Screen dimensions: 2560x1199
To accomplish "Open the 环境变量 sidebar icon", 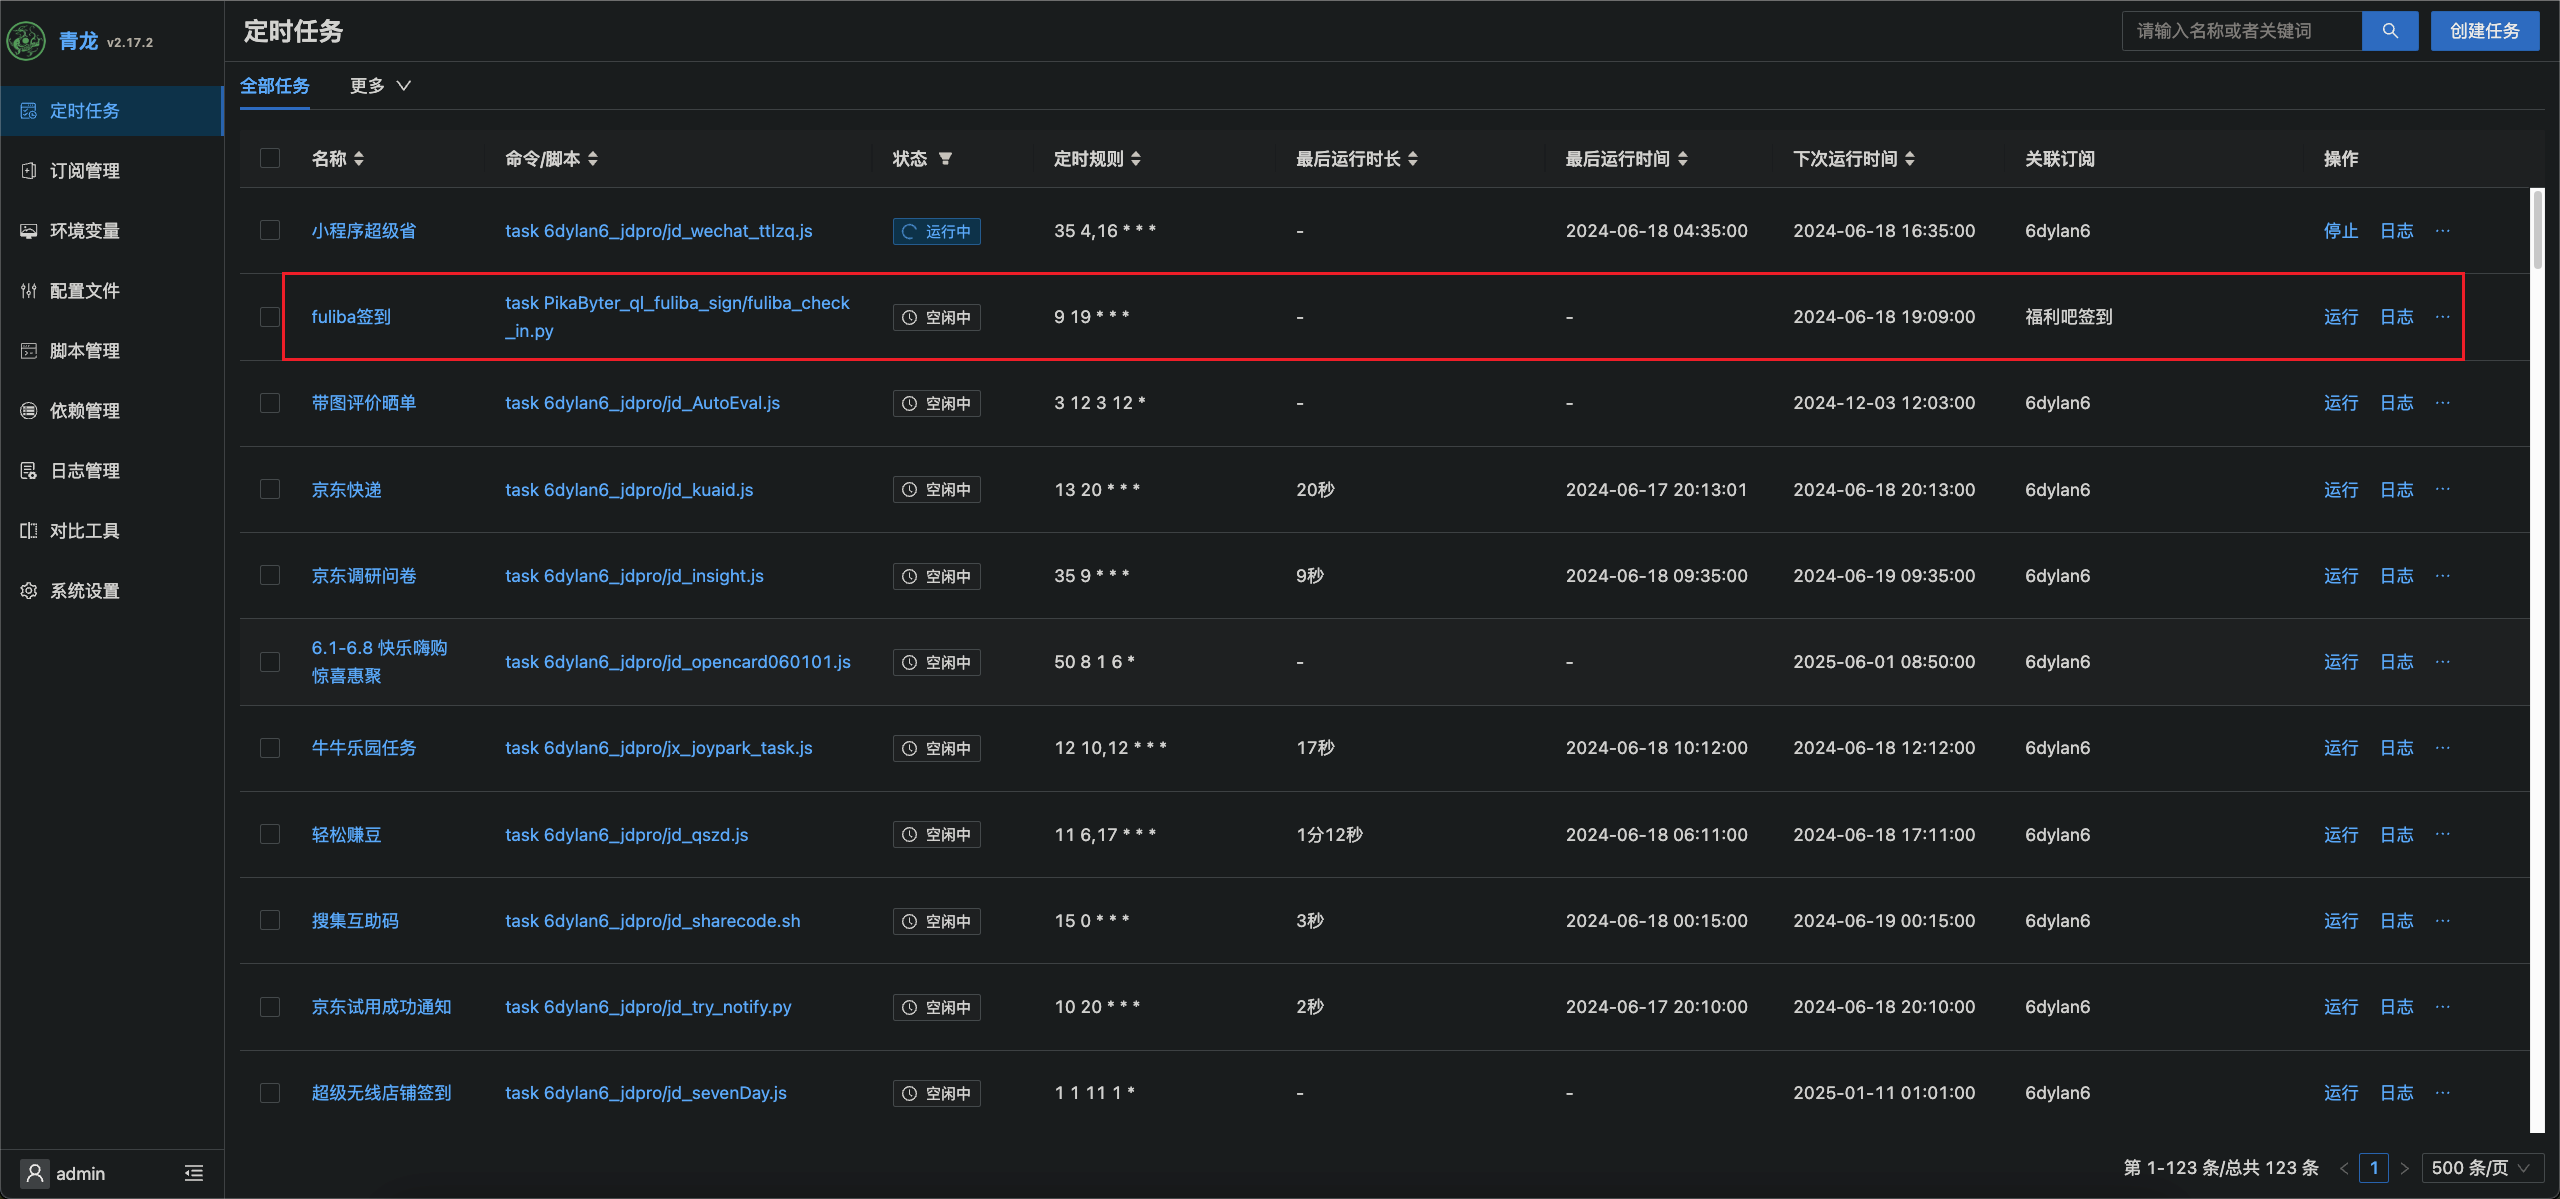I will click(29, 231).
